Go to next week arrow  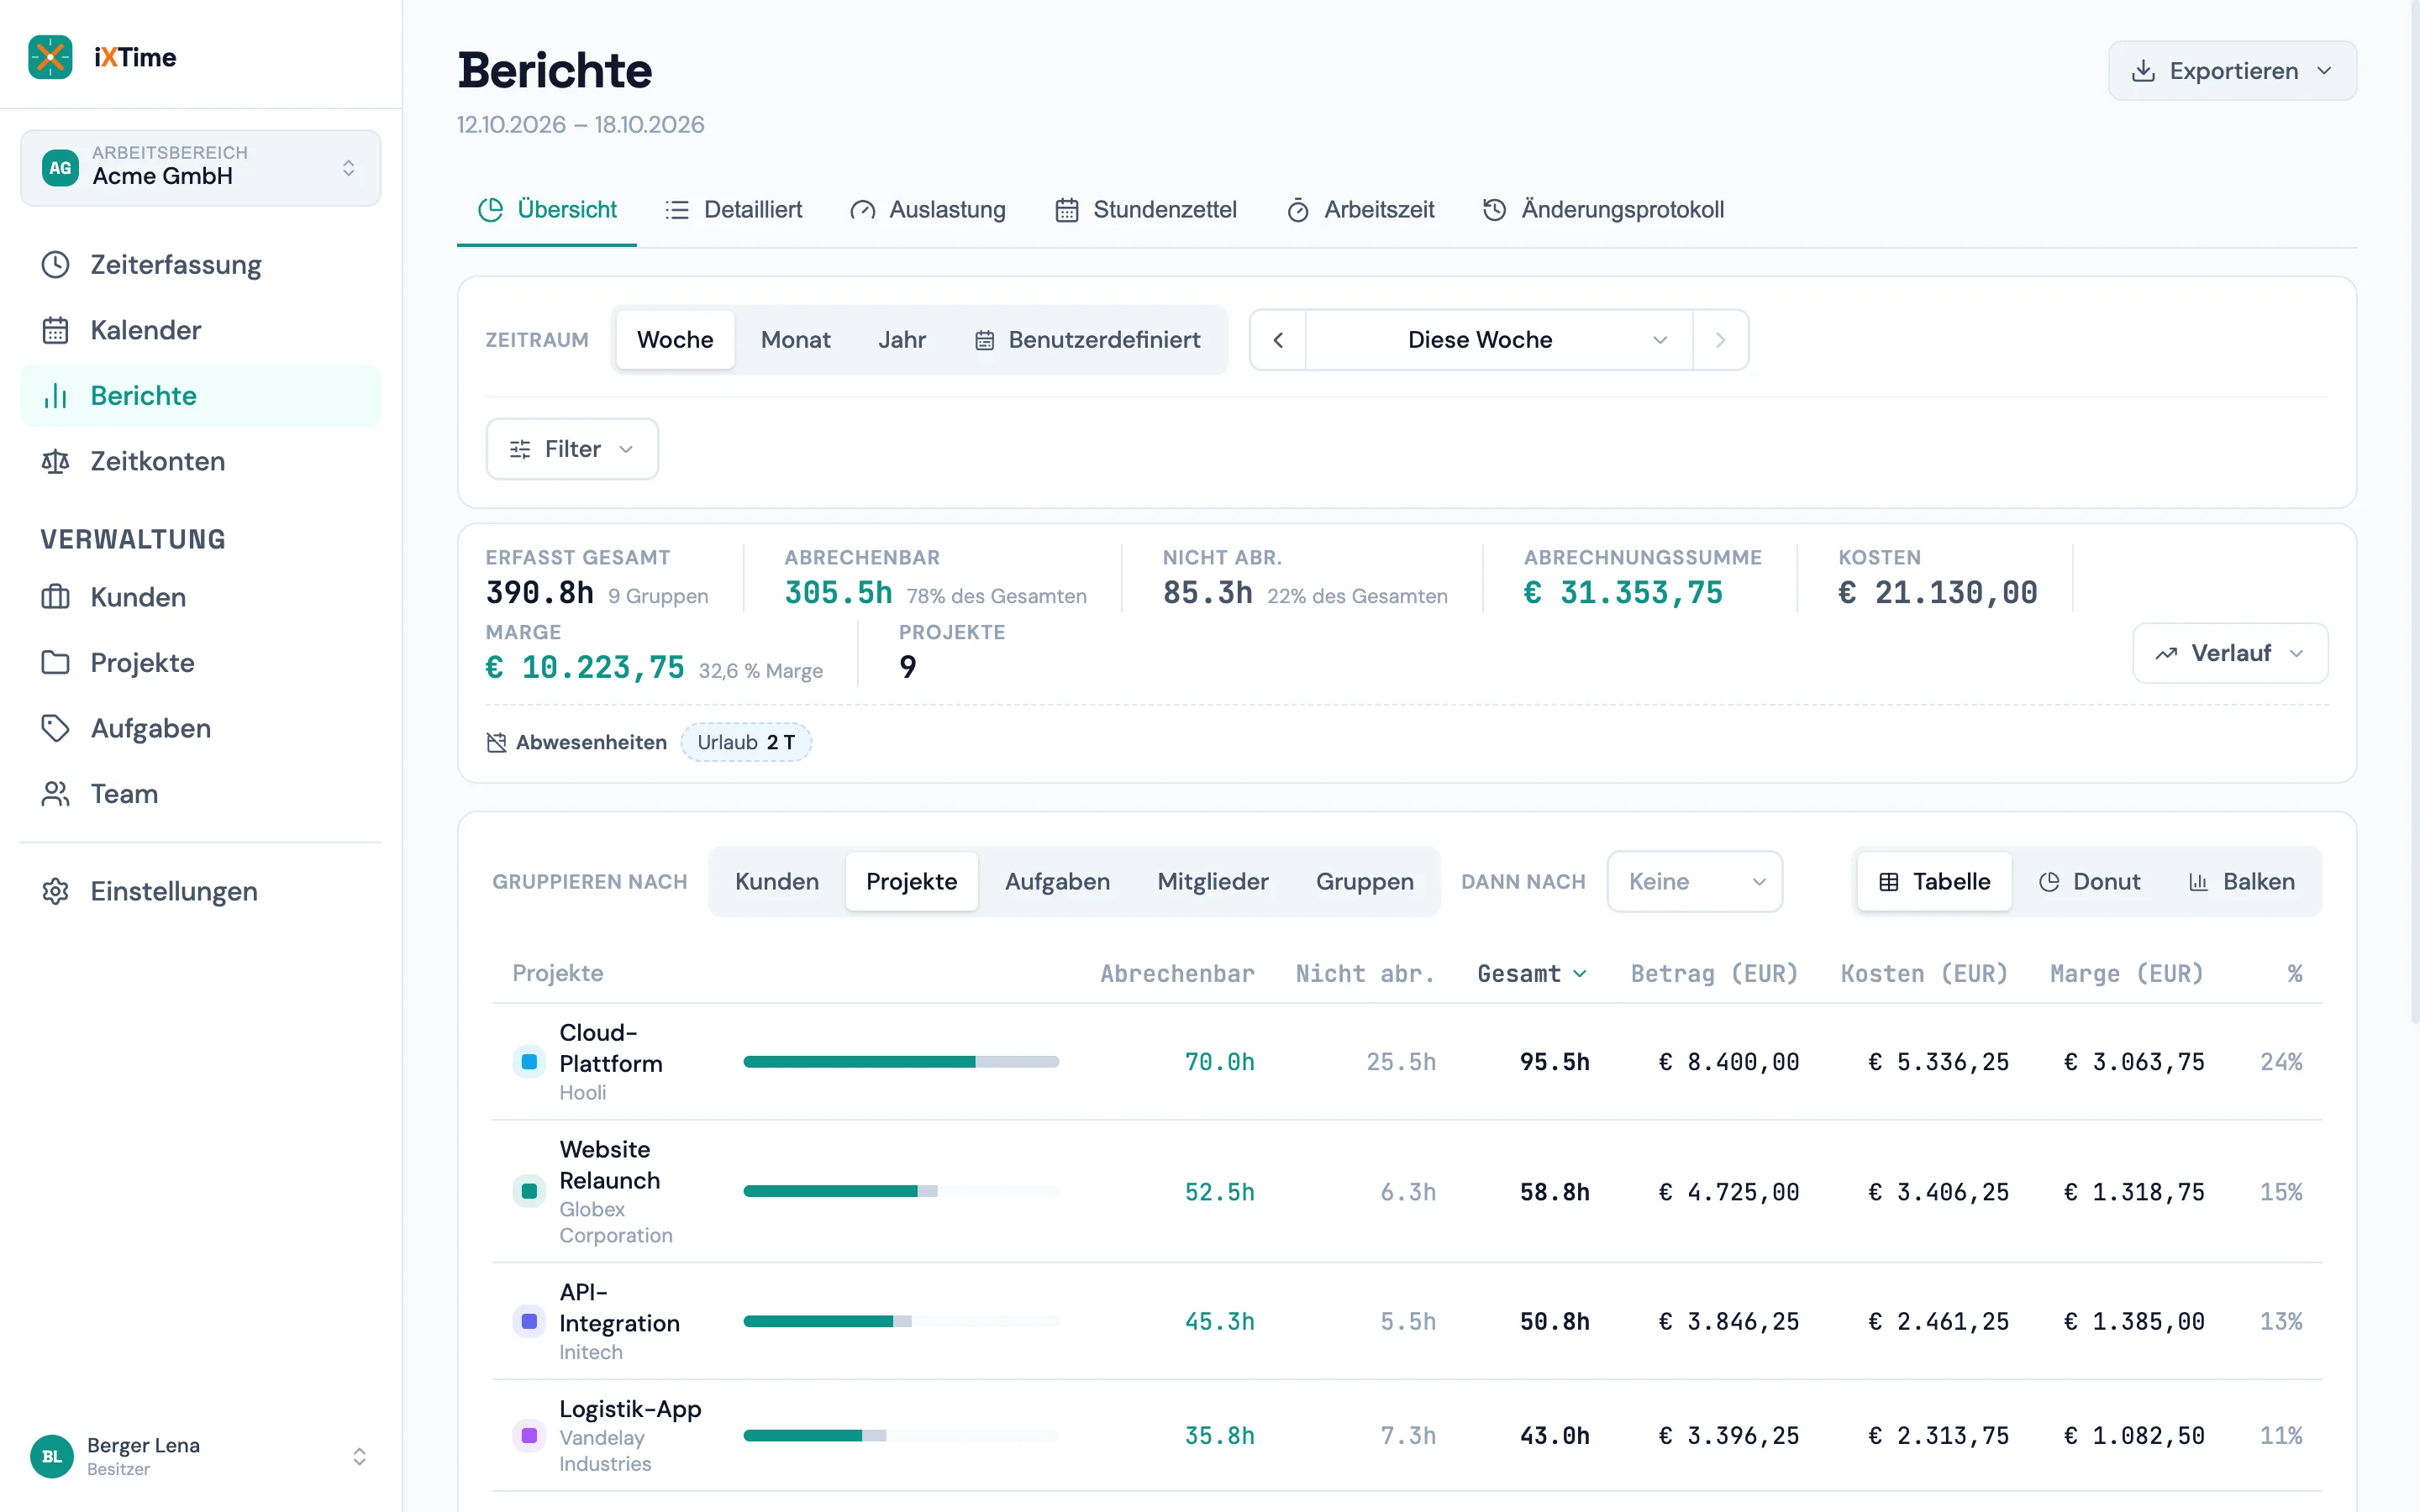pos(1720,340)
